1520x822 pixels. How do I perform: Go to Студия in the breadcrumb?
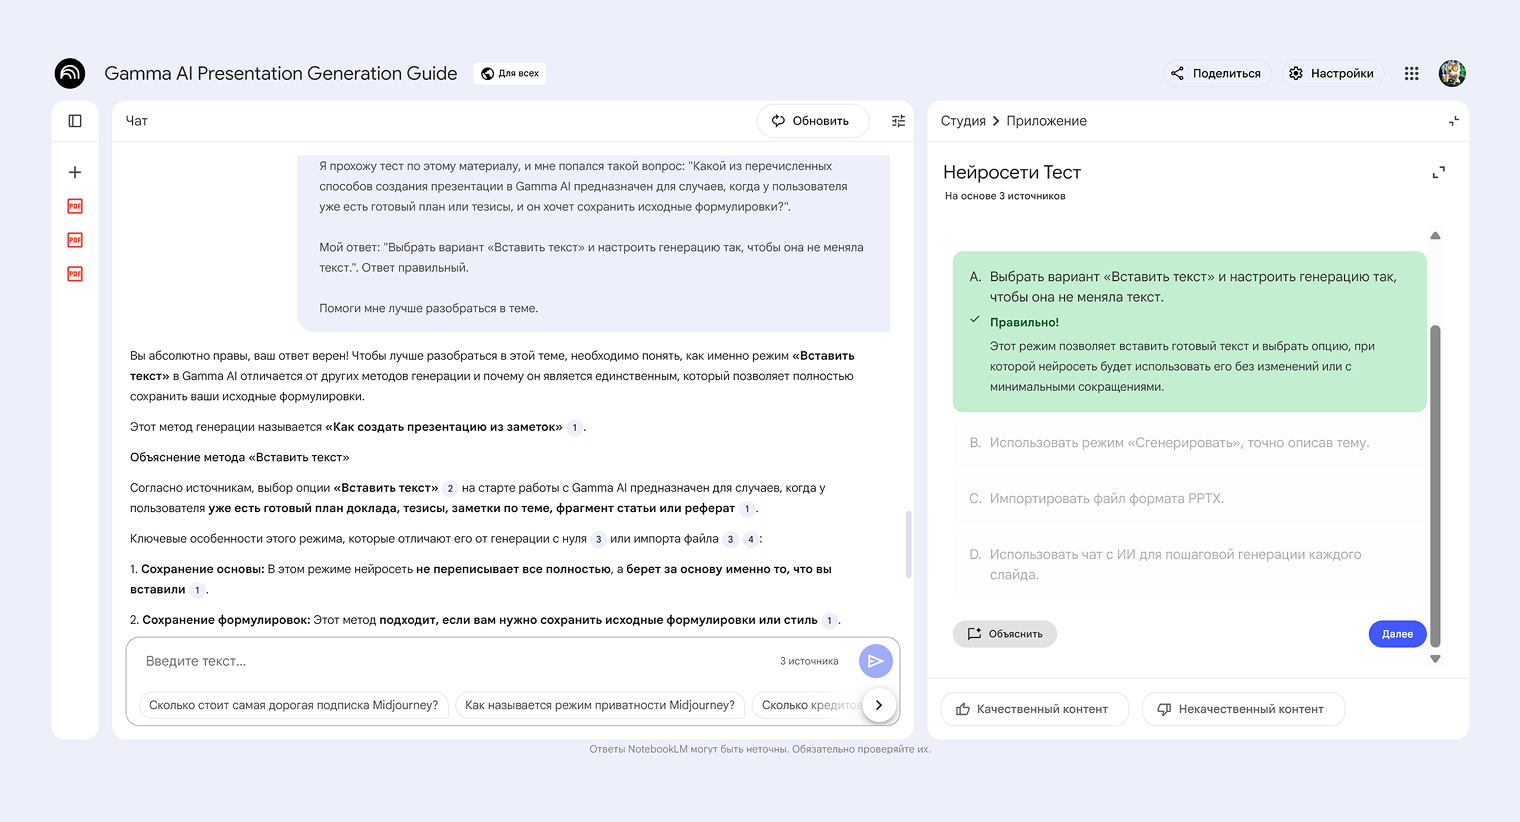pyautogui.click(x=963, y=121)
